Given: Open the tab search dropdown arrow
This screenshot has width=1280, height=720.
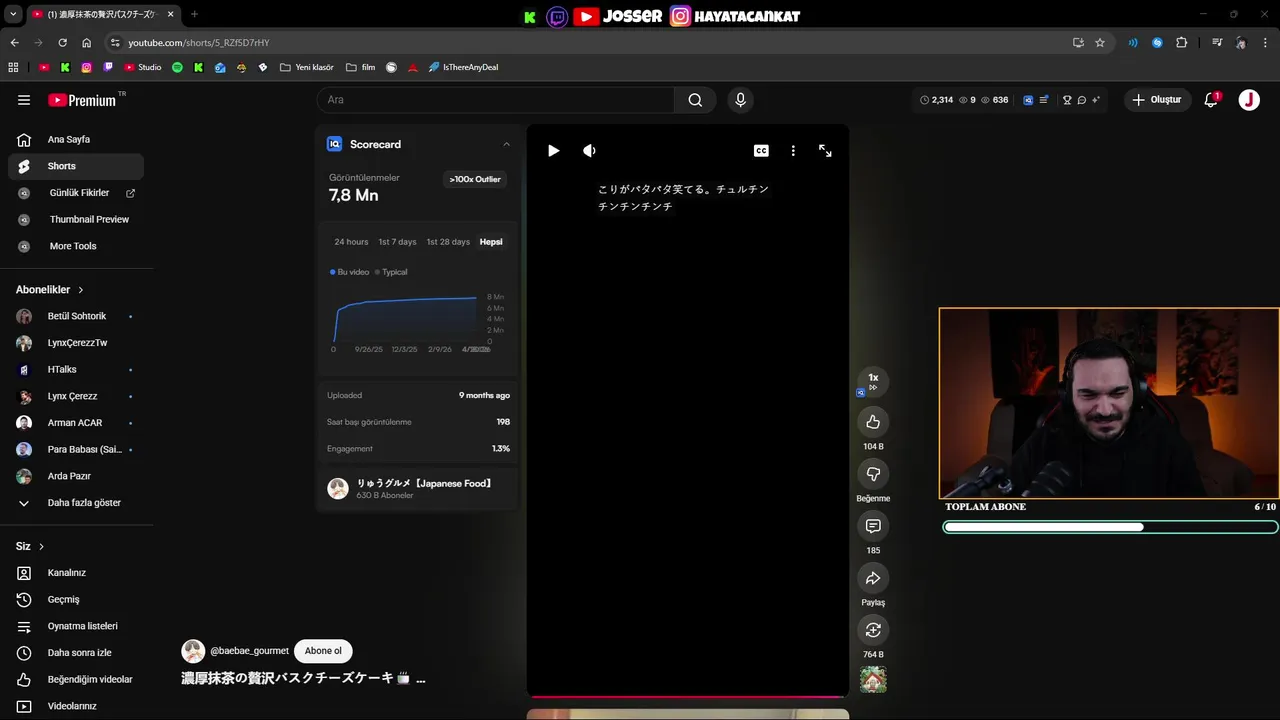Looking at the screenshot, I should [13, 14].
